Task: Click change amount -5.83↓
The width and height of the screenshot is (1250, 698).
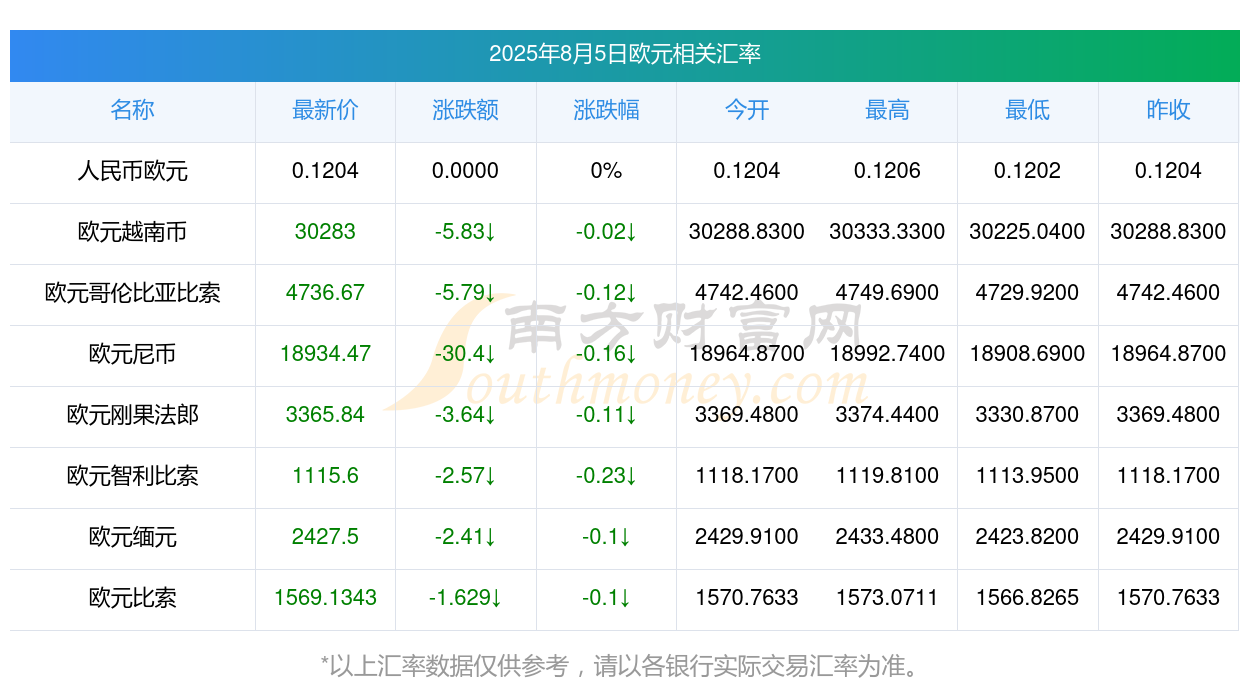Action: coord(465,232)
